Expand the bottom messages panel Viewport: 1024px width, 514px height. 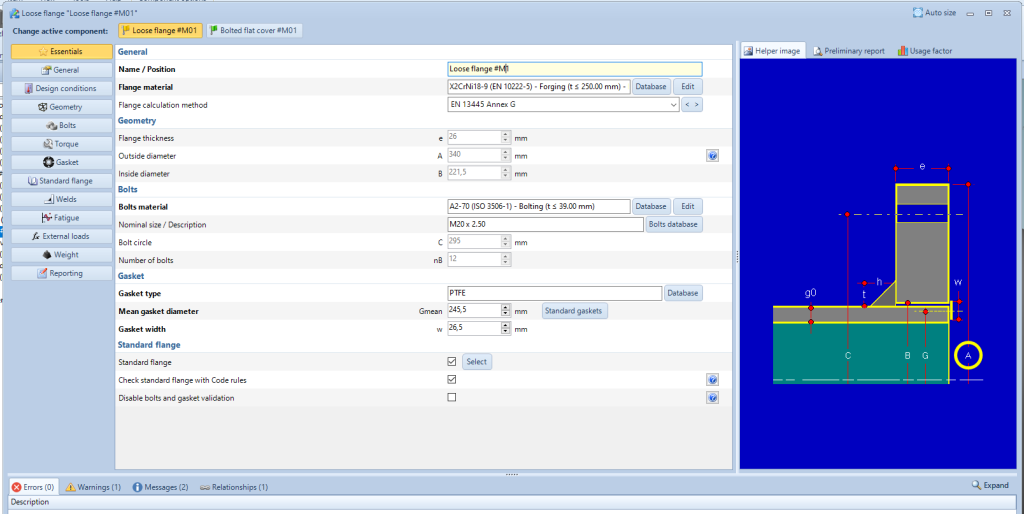[x=989, y=485]
